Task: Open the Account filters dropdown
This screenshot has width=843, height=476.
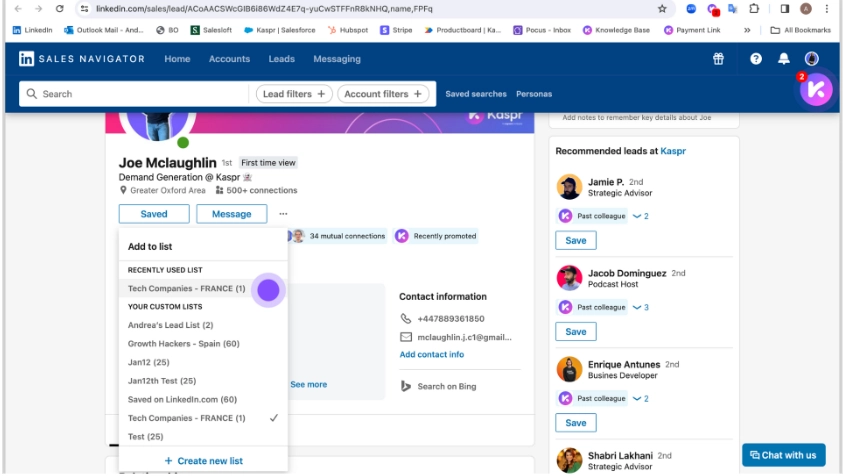Action: click(x=383, y=94)
